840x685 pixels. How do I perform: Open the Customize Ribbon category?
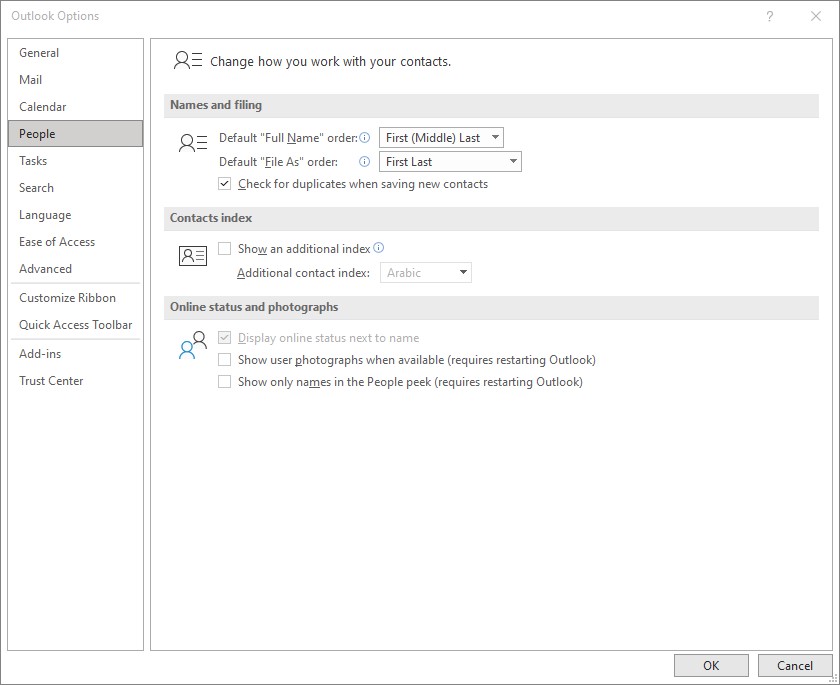tap(76, 298)
